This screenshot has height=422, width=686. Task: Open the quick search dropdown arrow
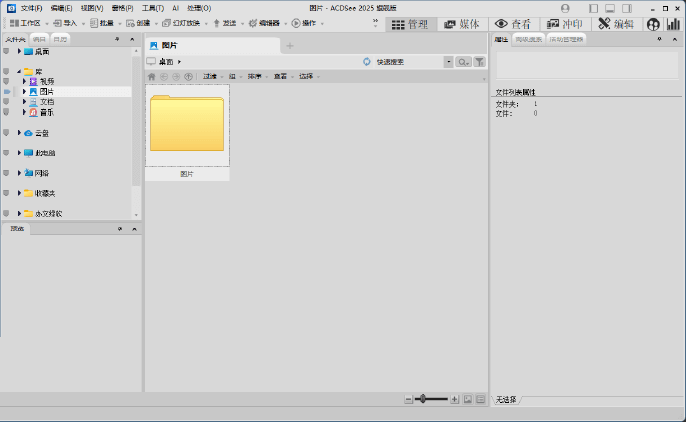(x=448, y=62)
